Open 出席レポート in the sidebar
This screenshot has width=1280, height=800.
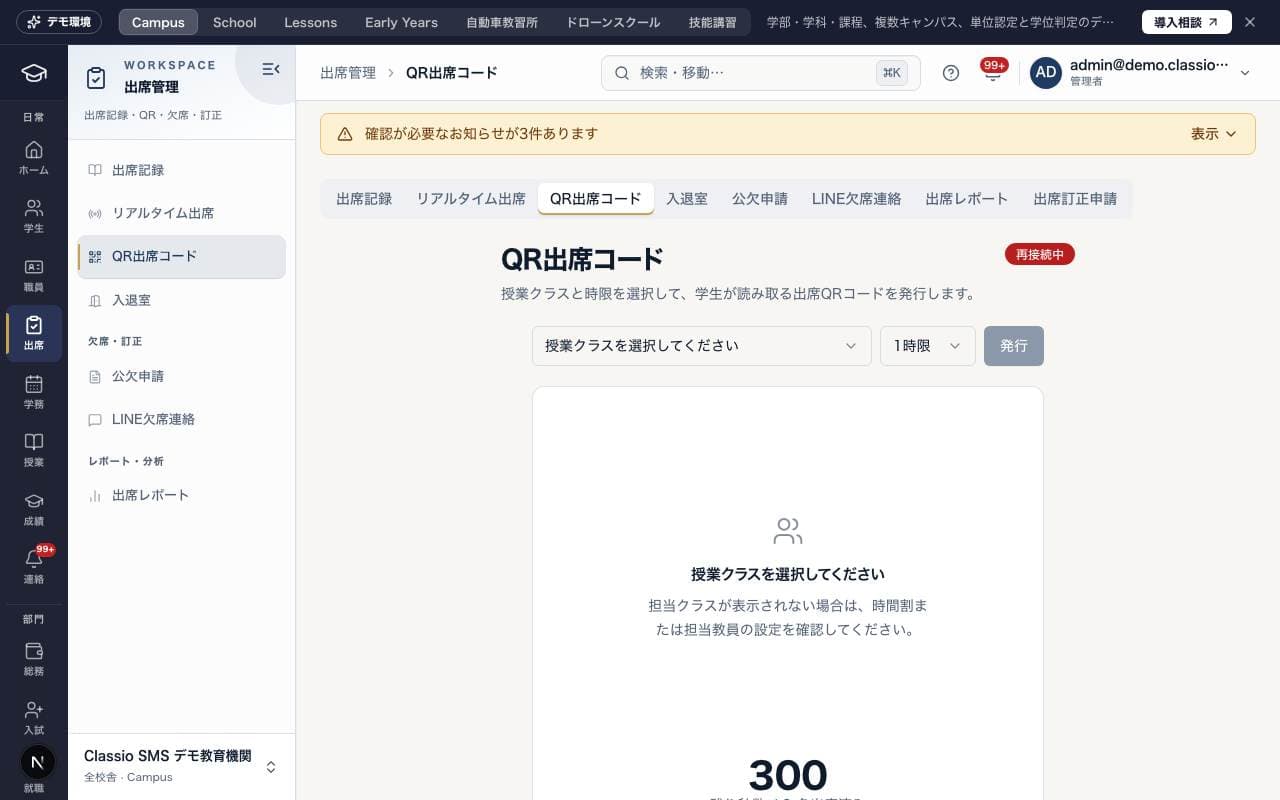click(x=181, y=495)
